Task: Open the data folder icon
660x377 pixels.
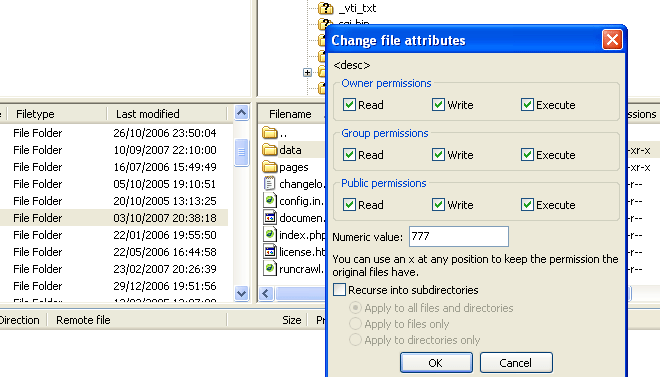Action: pyautogui.click(x=269, y=149)
